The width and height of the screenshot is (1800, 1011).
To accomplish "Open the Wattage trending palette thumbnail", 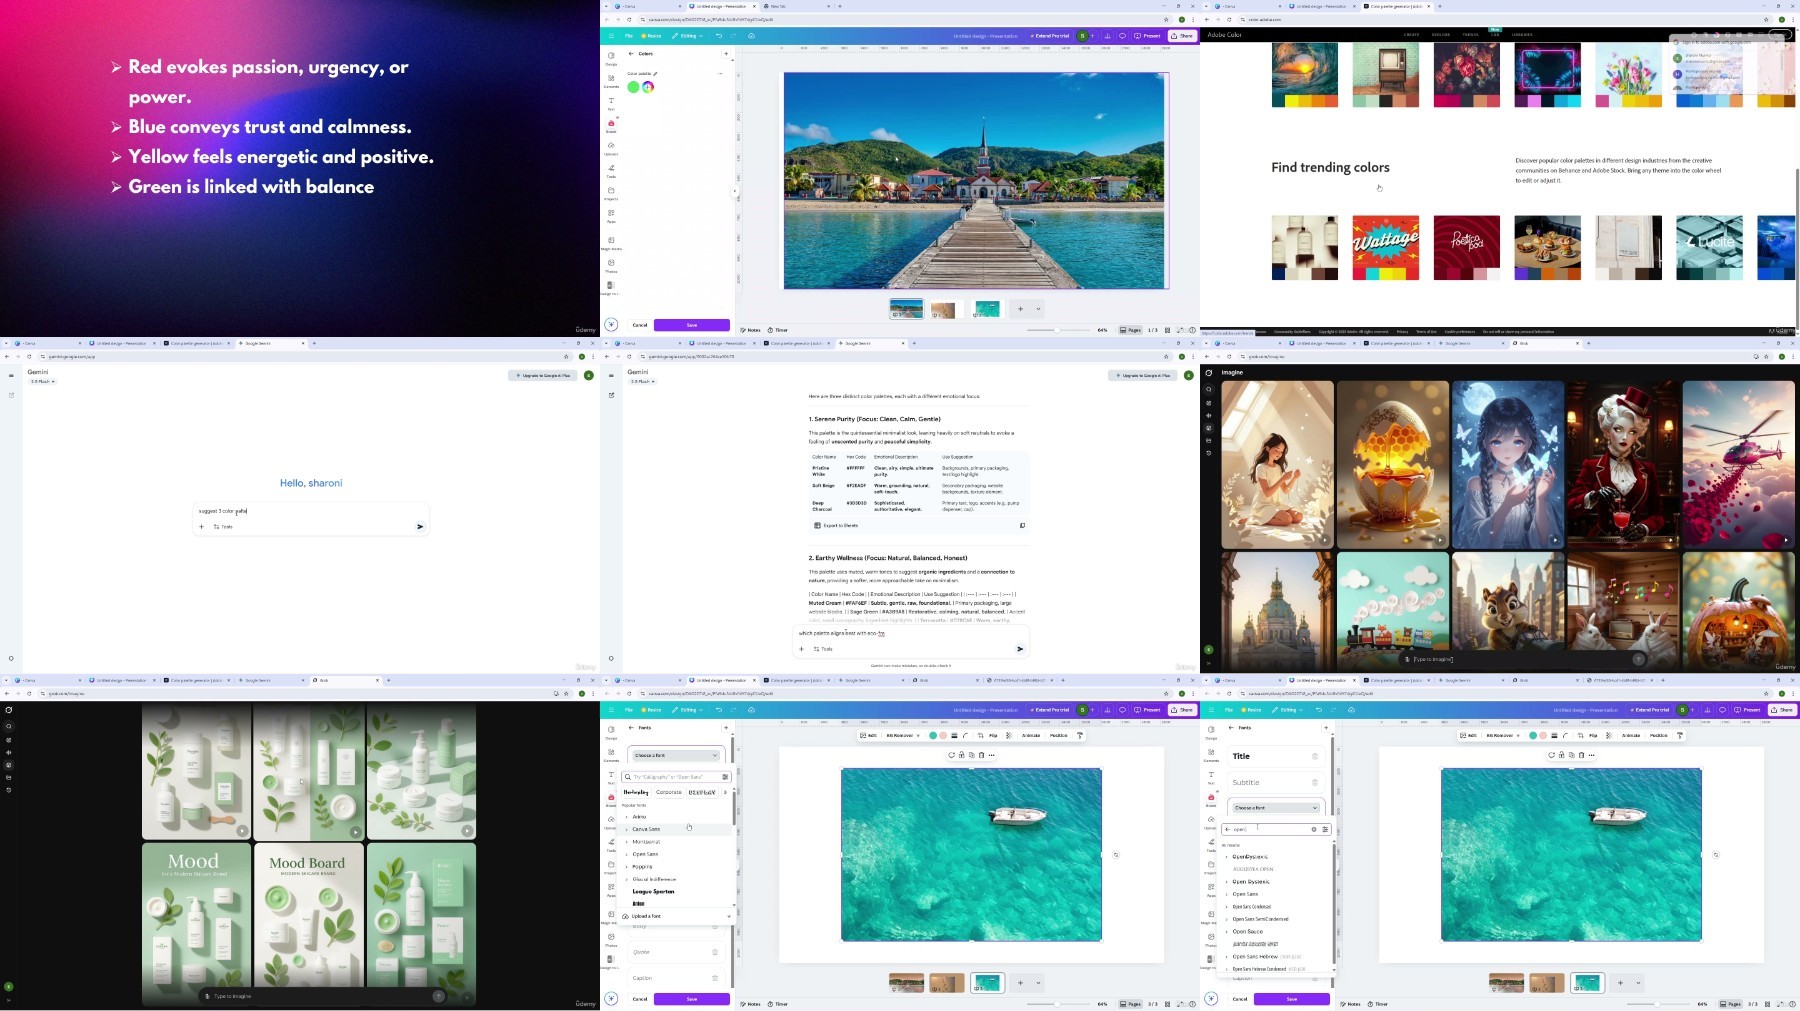I will point(1385,247).
